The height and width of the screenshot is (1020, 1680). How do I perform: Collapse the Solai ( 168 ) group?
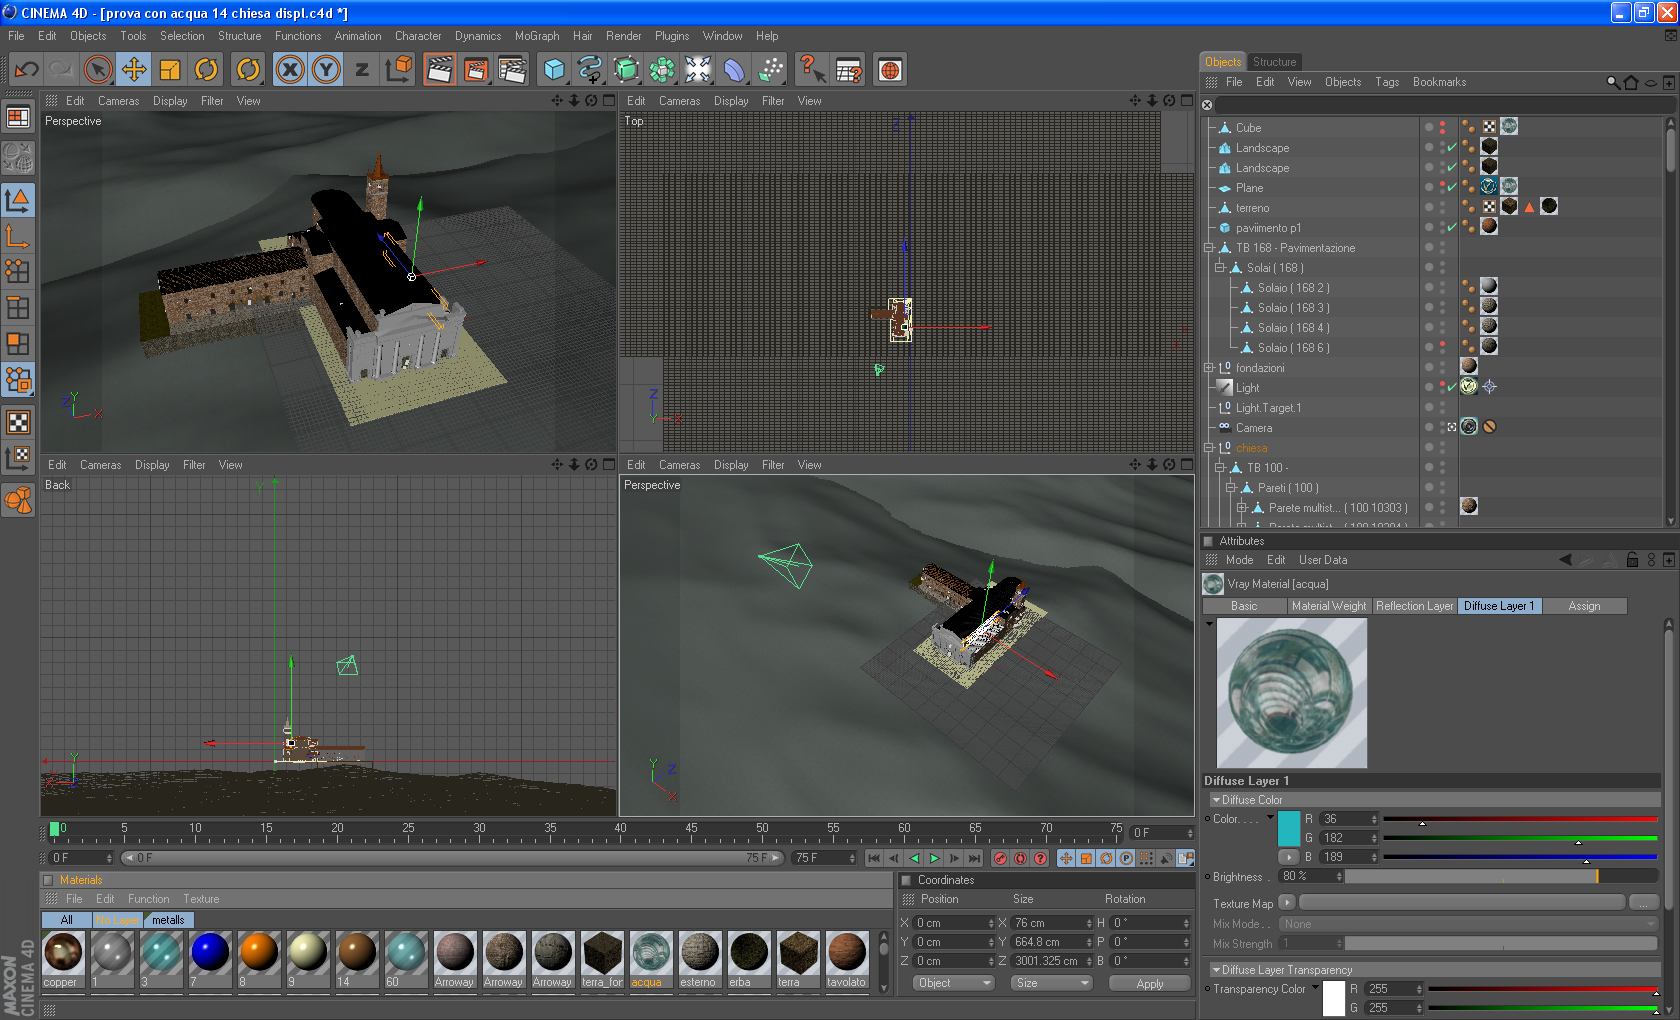(x=1220, y=267)
